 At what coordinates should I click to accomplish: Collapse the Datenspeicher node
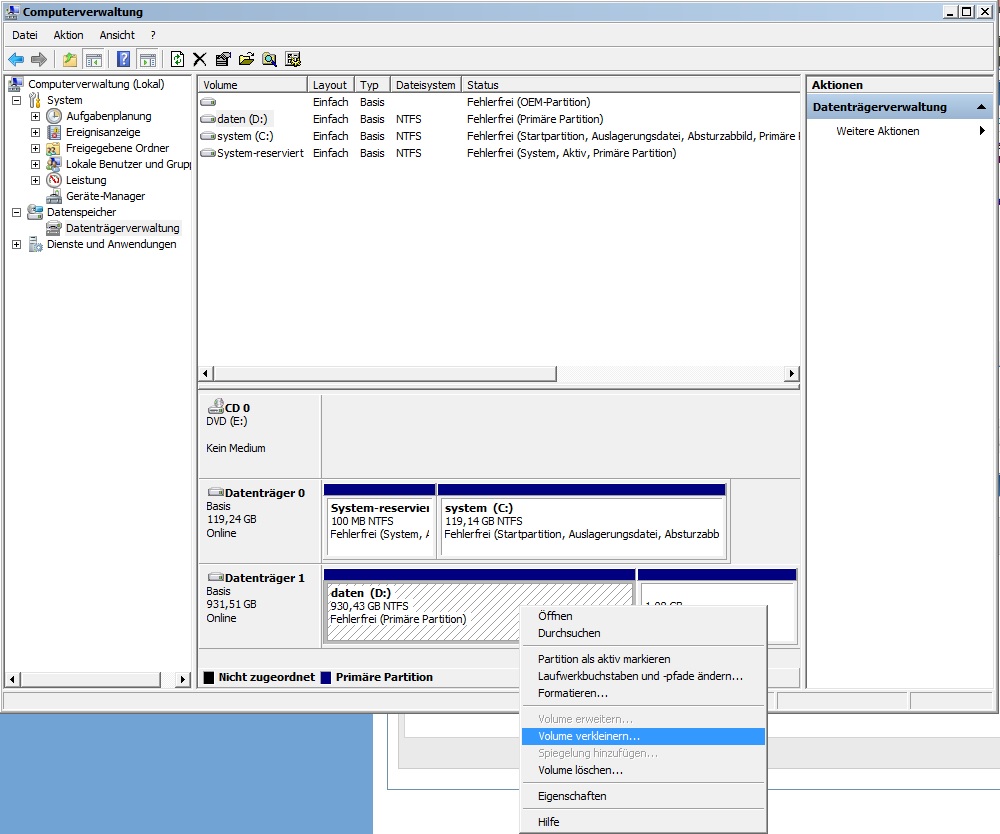pyautogui.click(x=17, y=212)
